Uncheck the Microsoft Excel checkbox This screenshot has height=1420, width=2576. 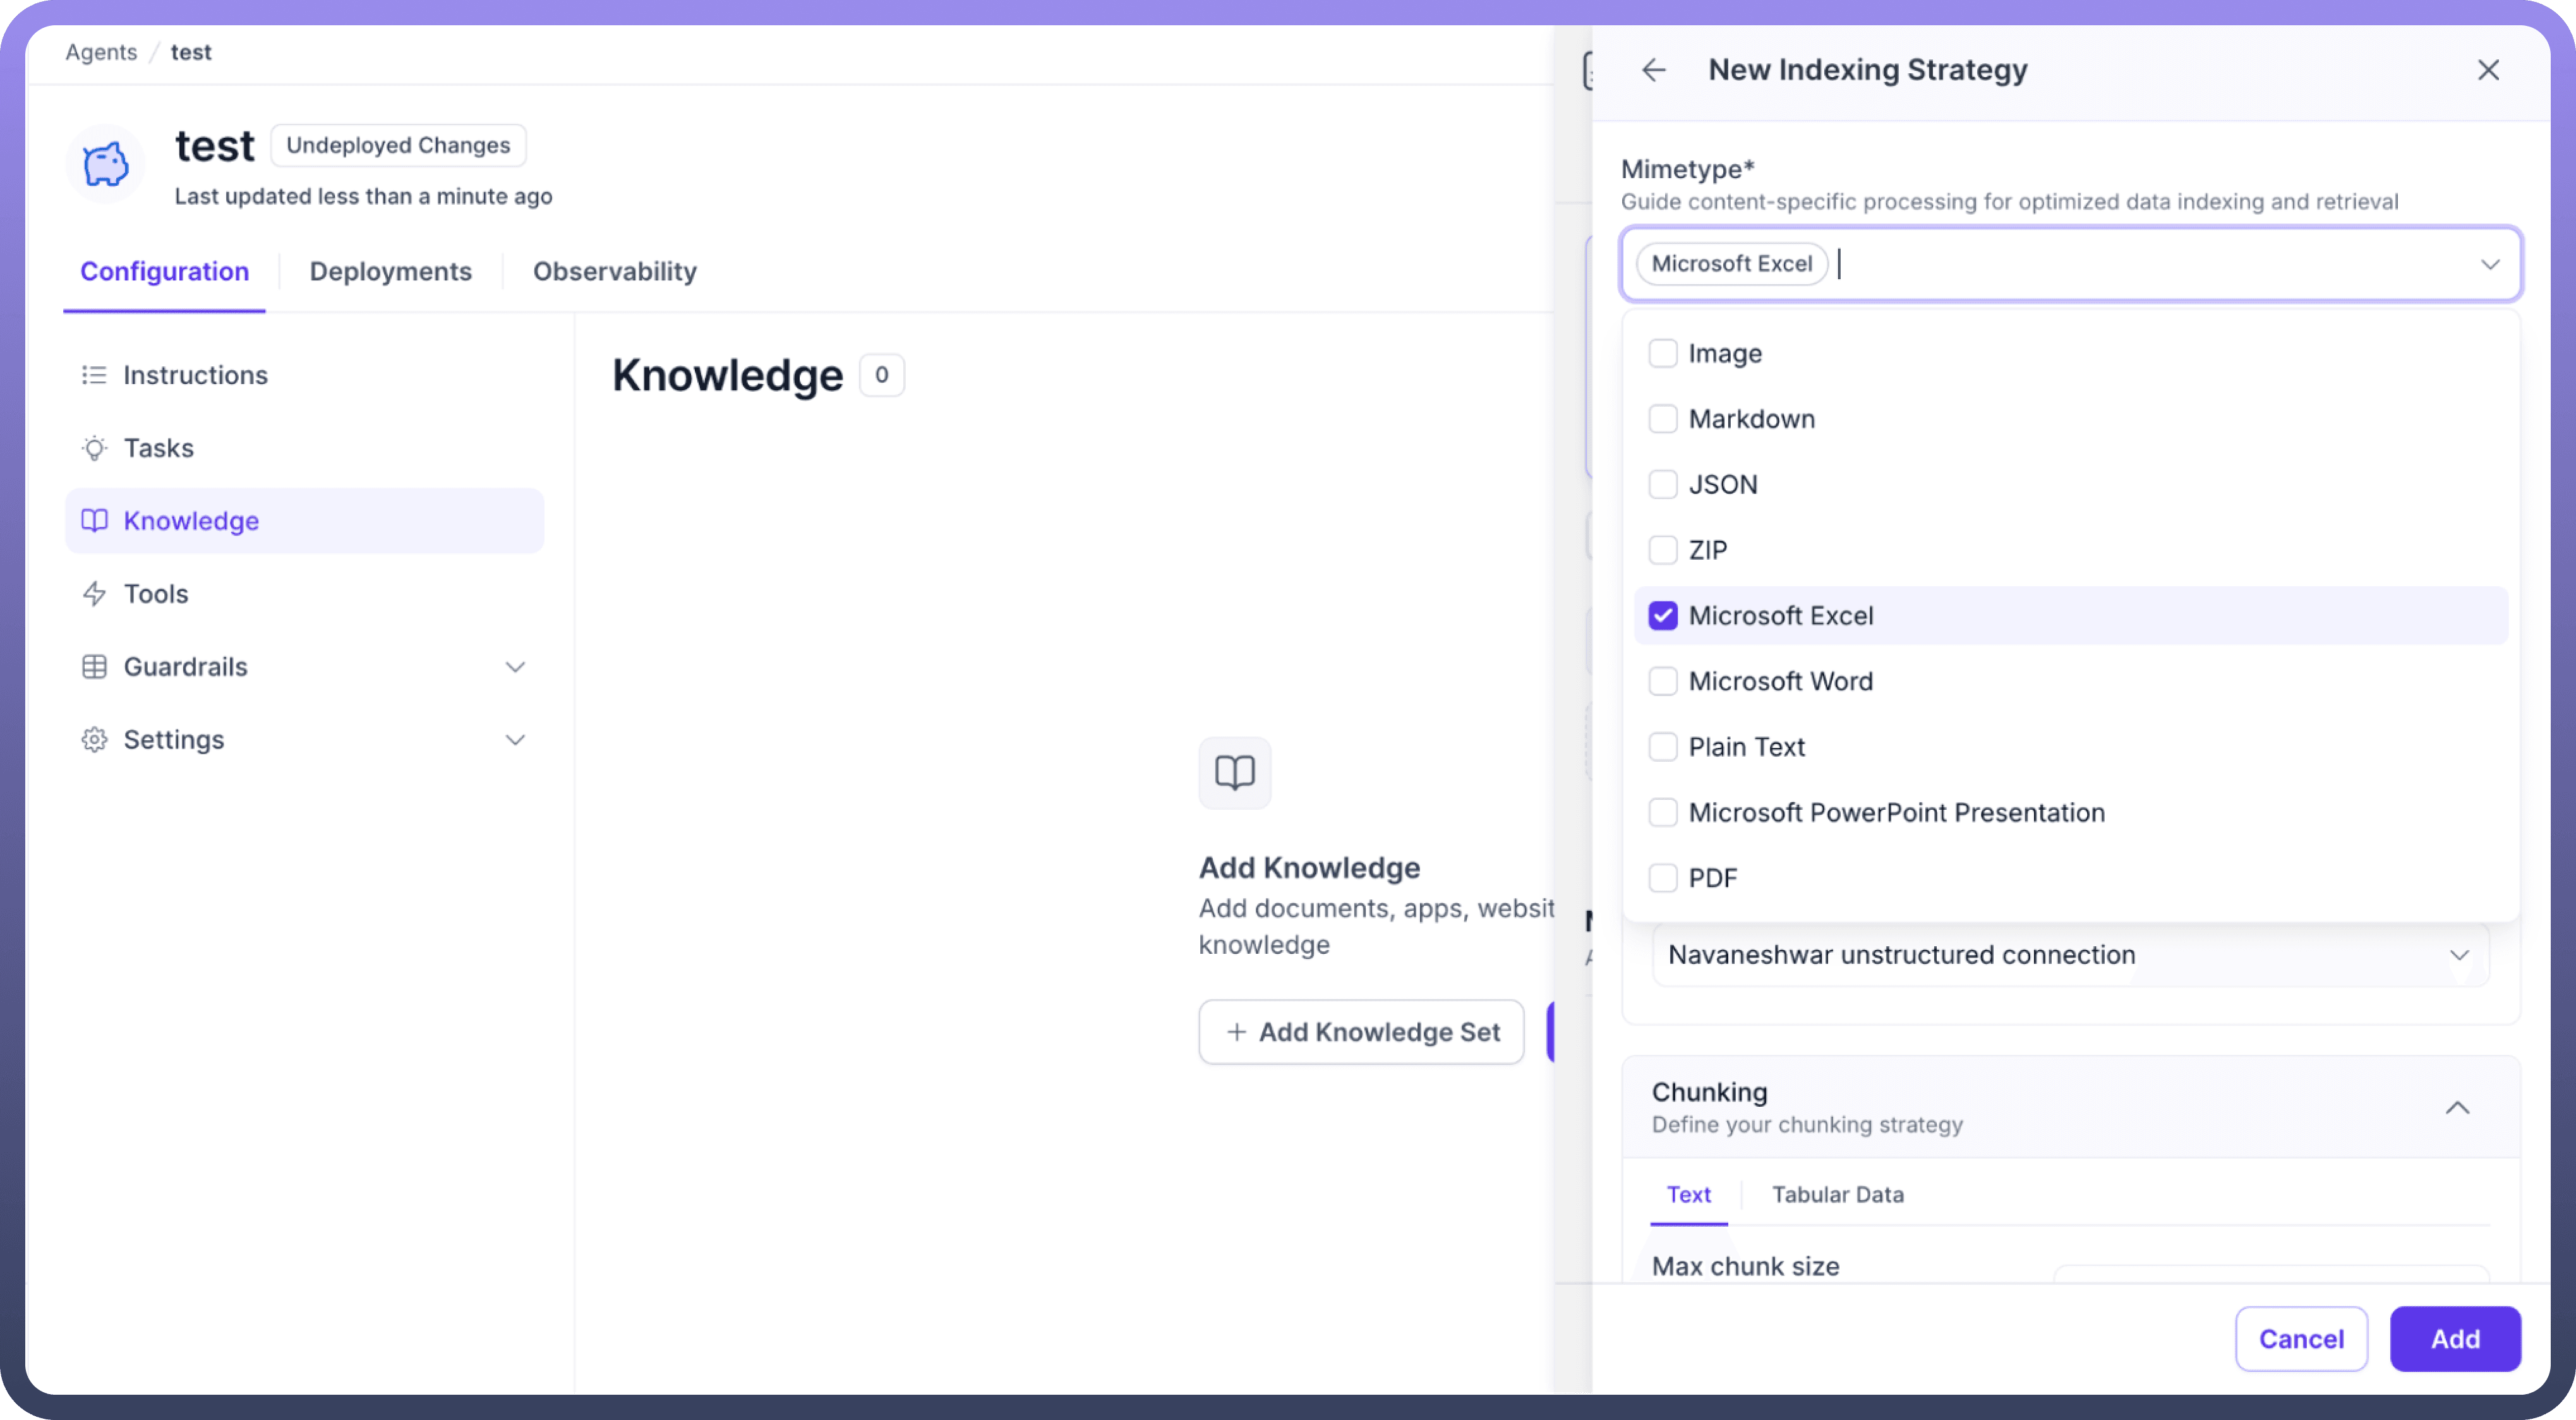point(1662,616)
